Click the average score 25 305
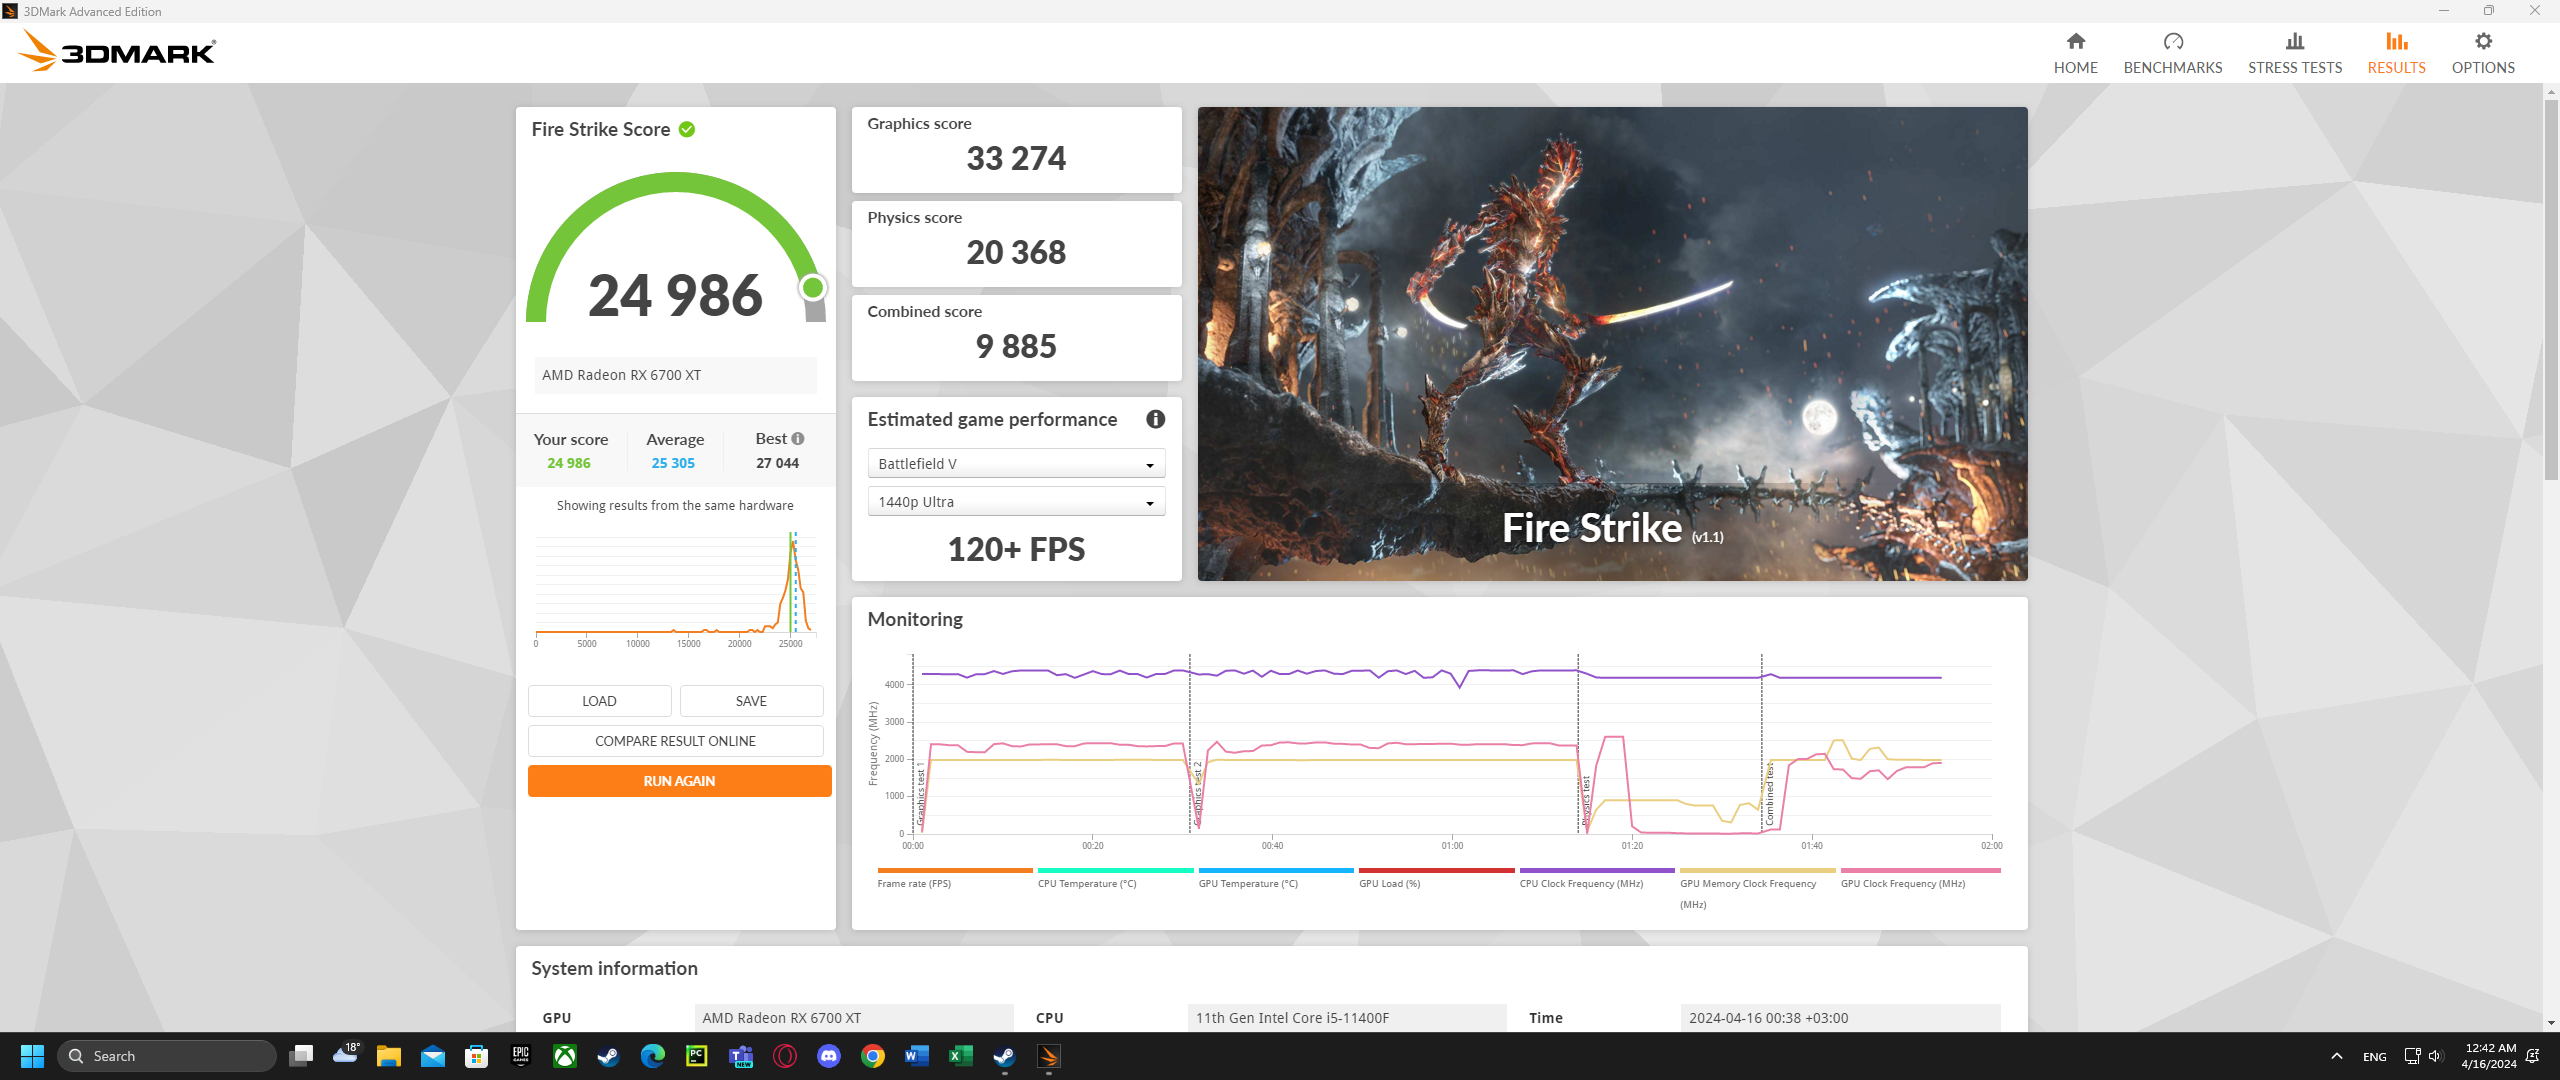This screenshot has height=1080, width=2560. pos(673,463)
